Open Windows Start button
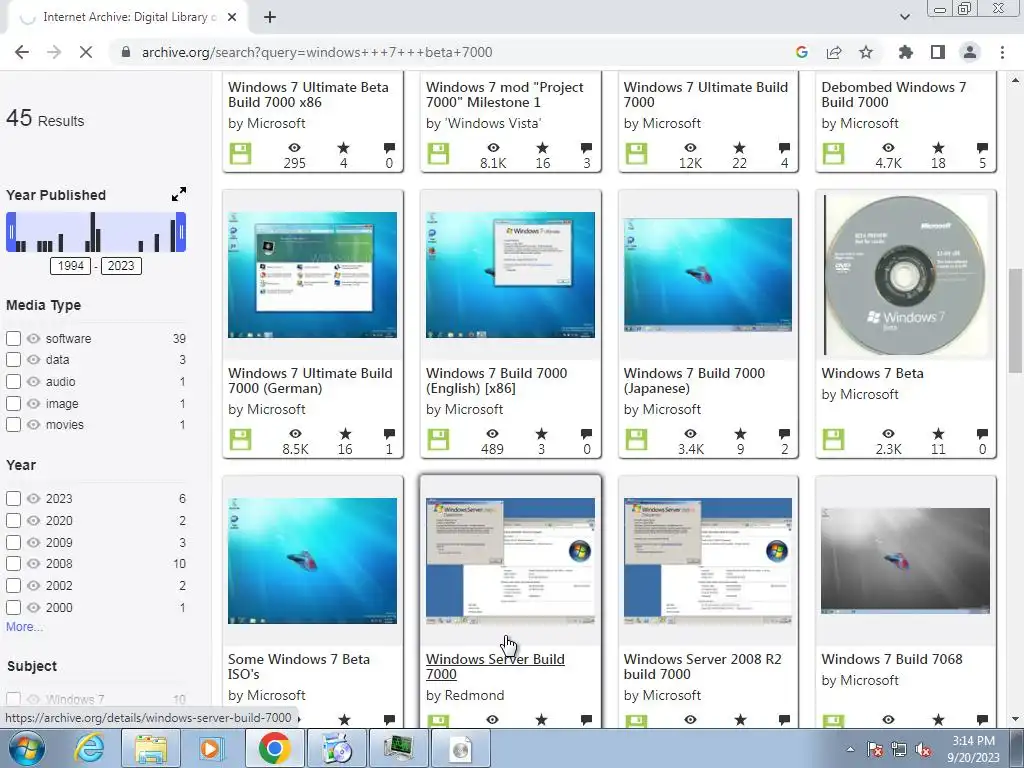 [26, 748]
